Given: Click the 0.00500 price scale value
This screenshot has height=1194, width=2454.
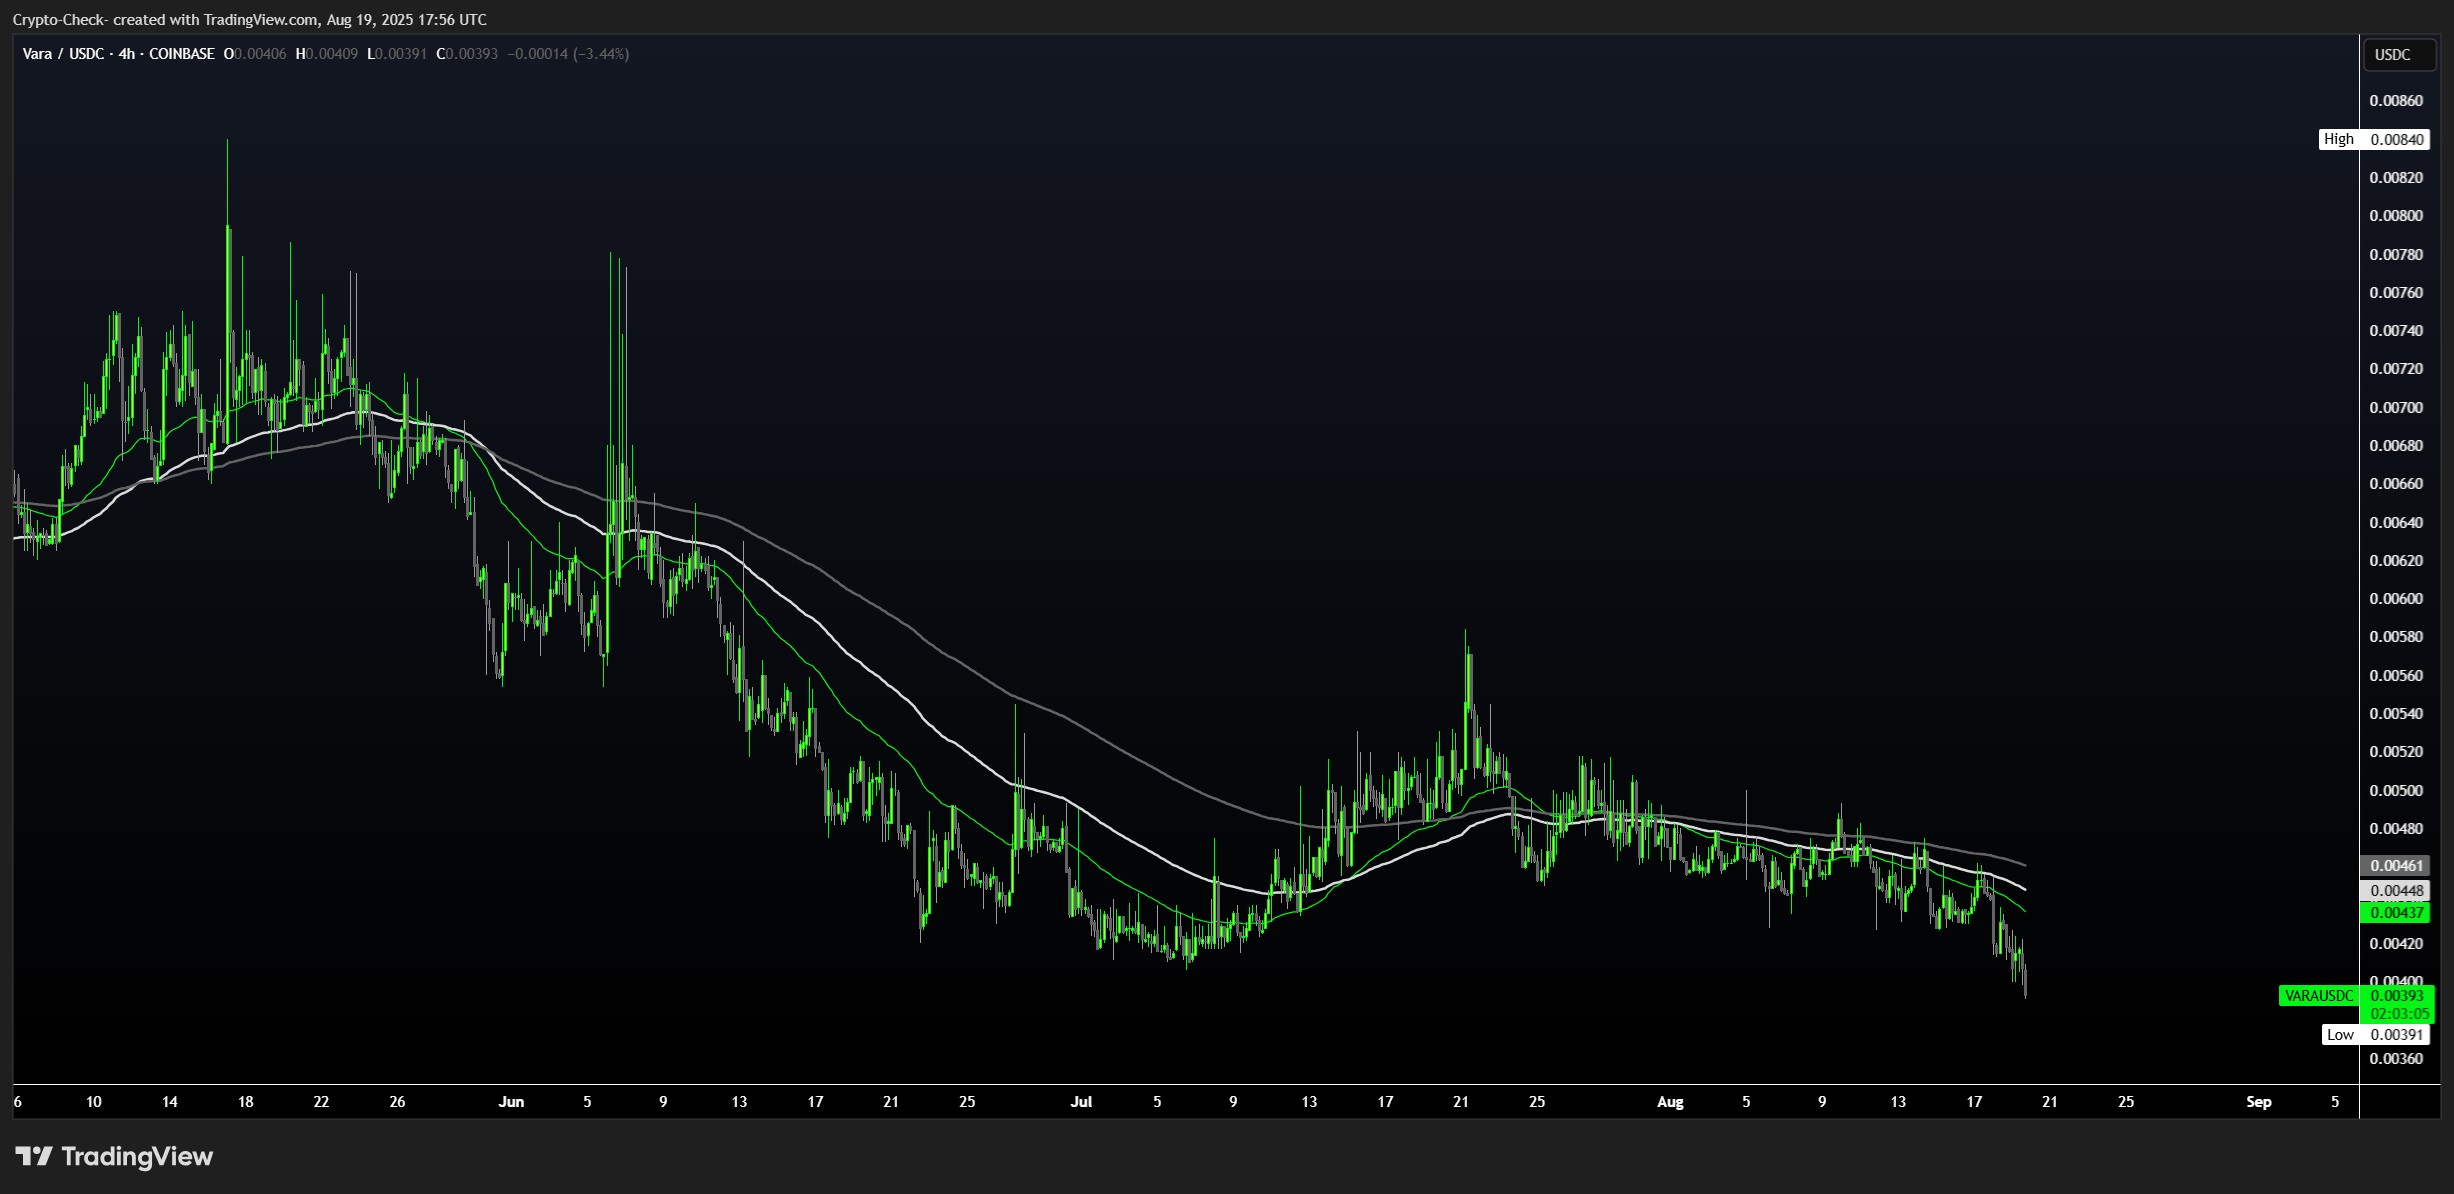Looking at the screenshot, I should (2396, 791).
